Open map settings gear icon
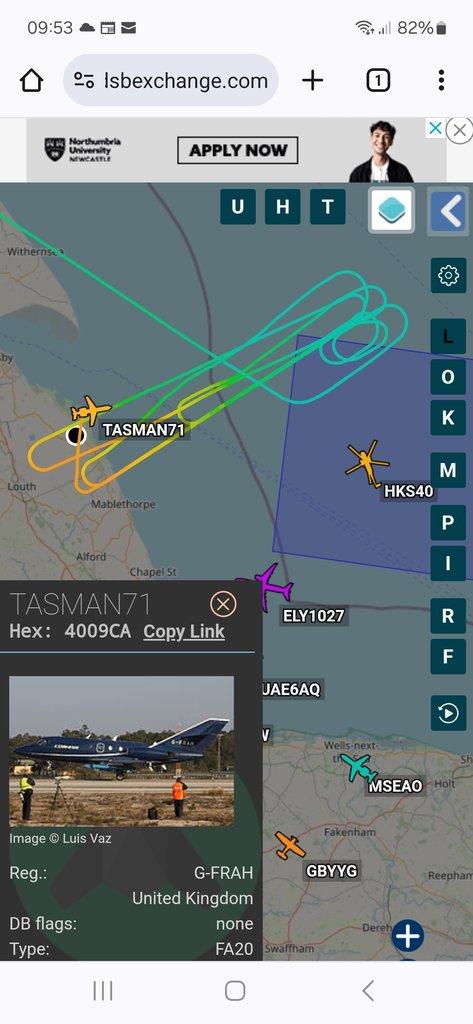 pyautogui.click(x=448, y=276)
